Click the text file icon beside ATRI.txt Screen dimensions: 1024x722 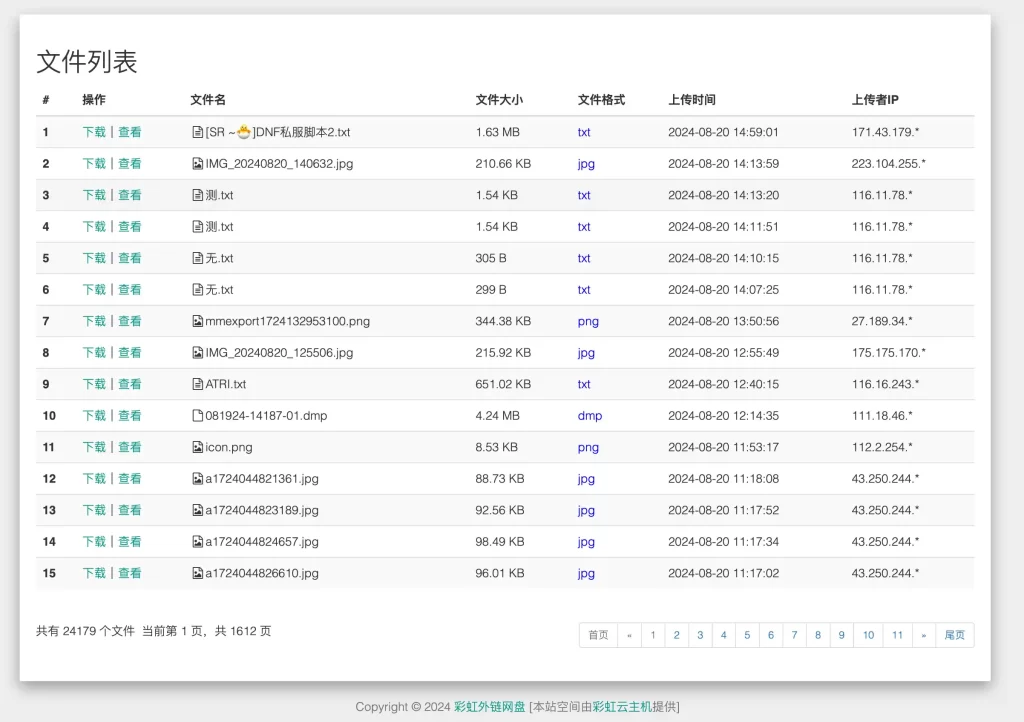pyautogui.click(x=197, y=384)
